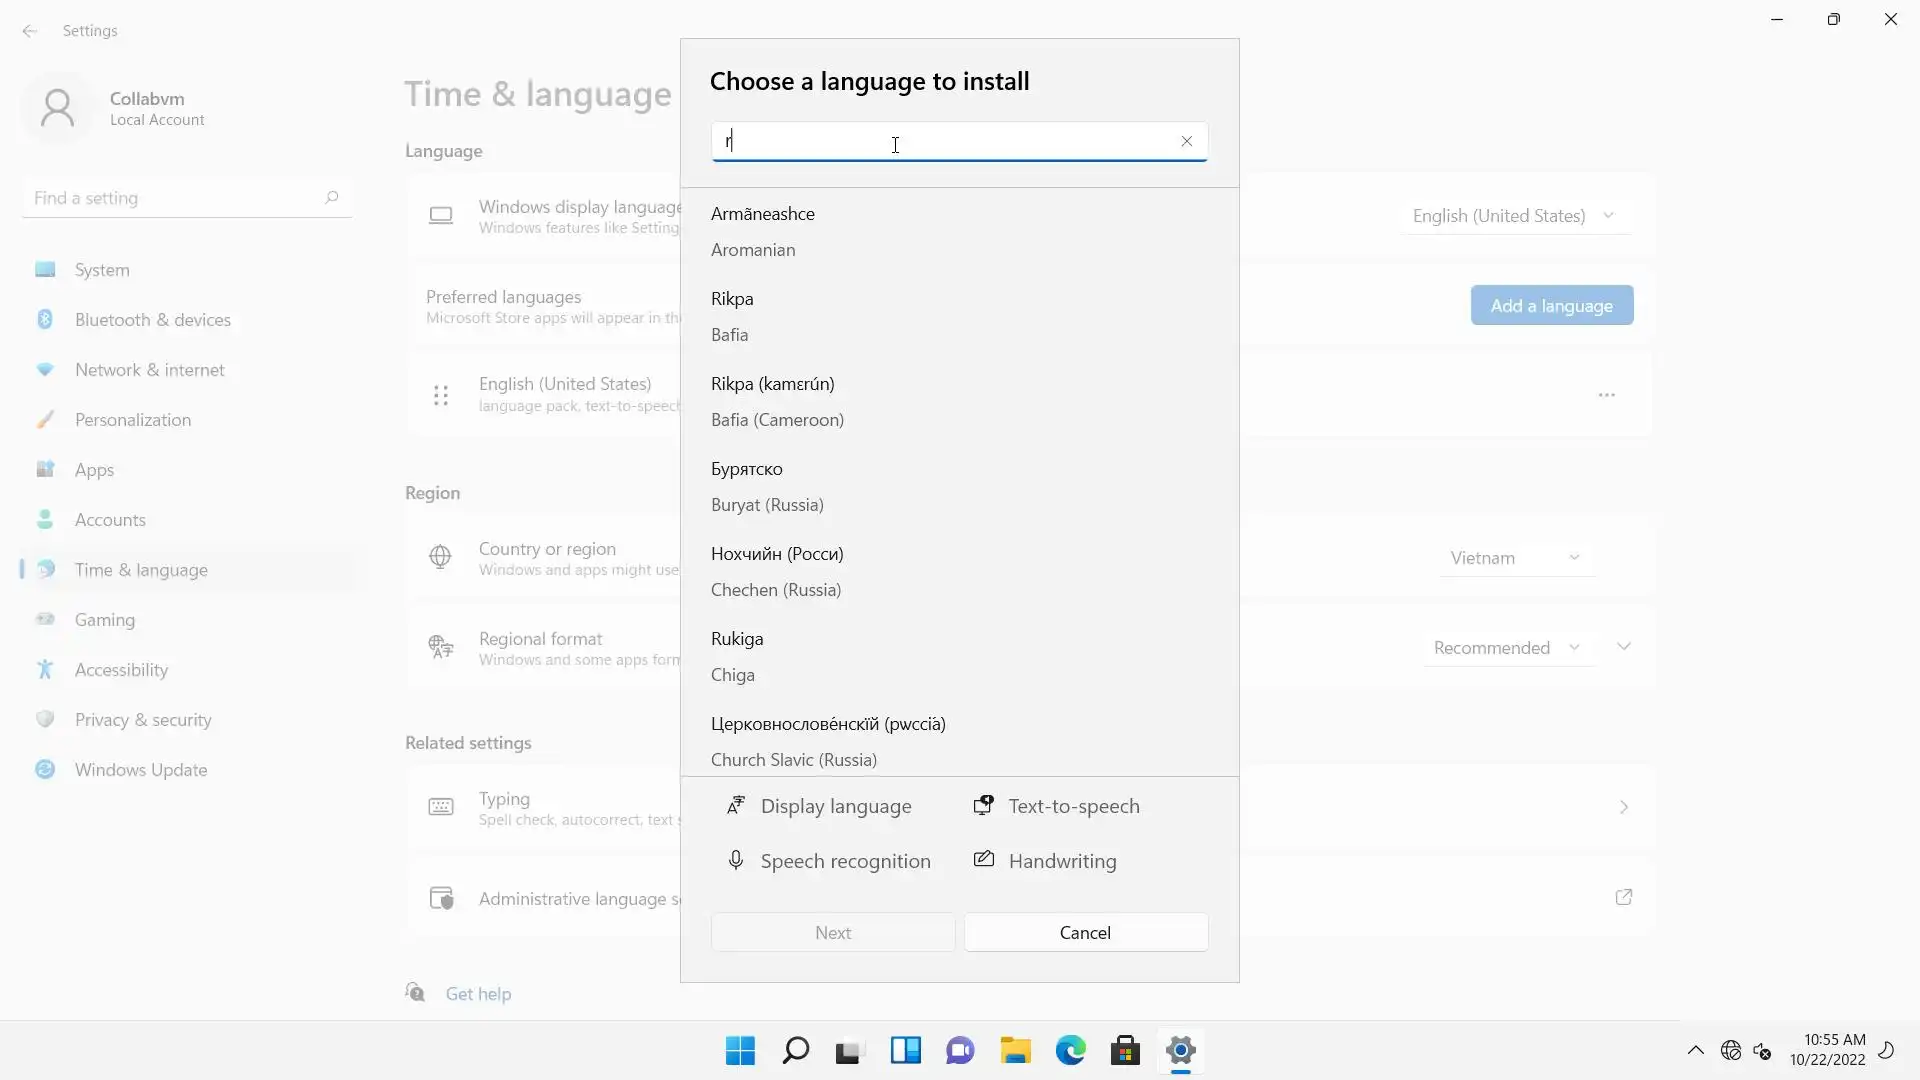Launch Microsoft Store from taskbar
This screenshot has height=1080, width=1920.
(1125, 1051)
